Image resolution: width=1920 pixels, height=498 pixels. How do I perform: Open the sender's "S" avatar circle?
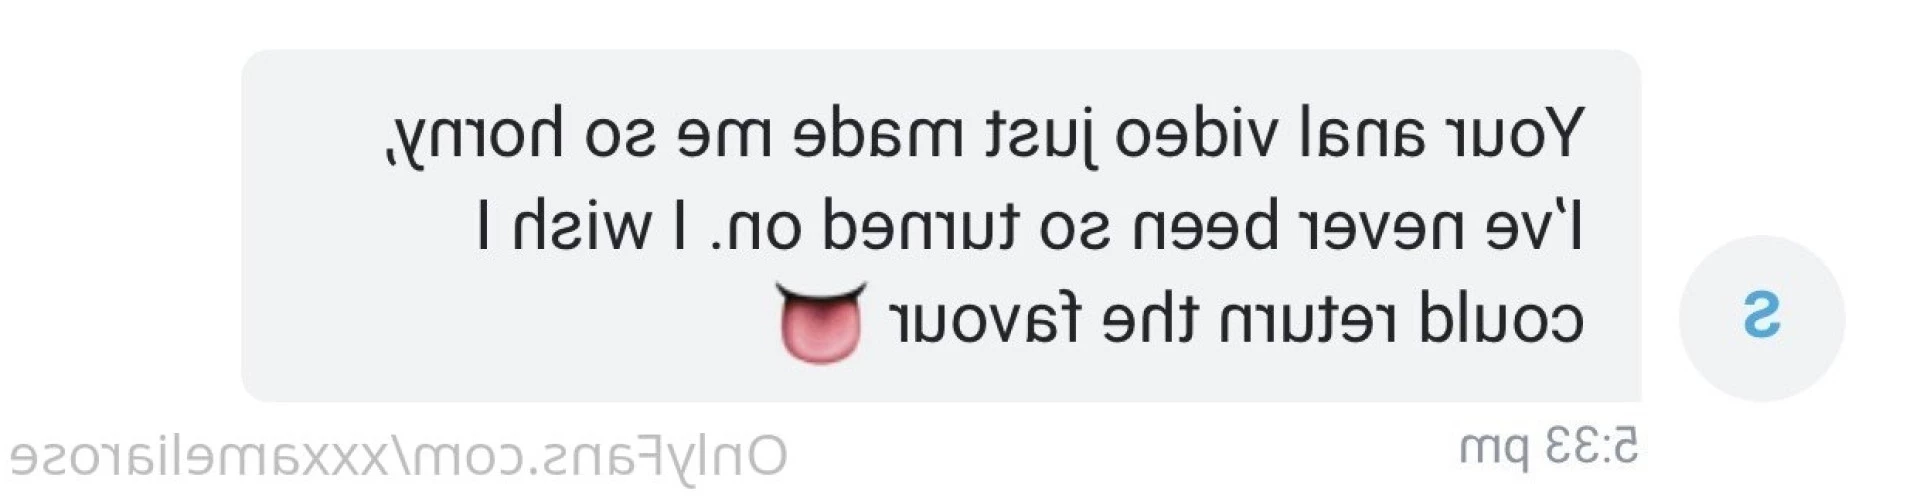(x=1761, y=318)
